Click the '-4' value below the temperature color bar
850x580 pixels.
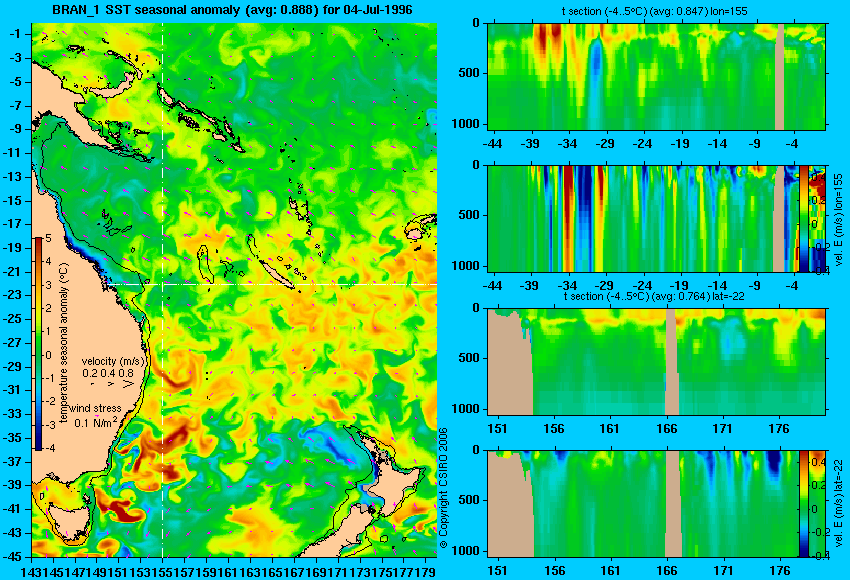(49, 448)
